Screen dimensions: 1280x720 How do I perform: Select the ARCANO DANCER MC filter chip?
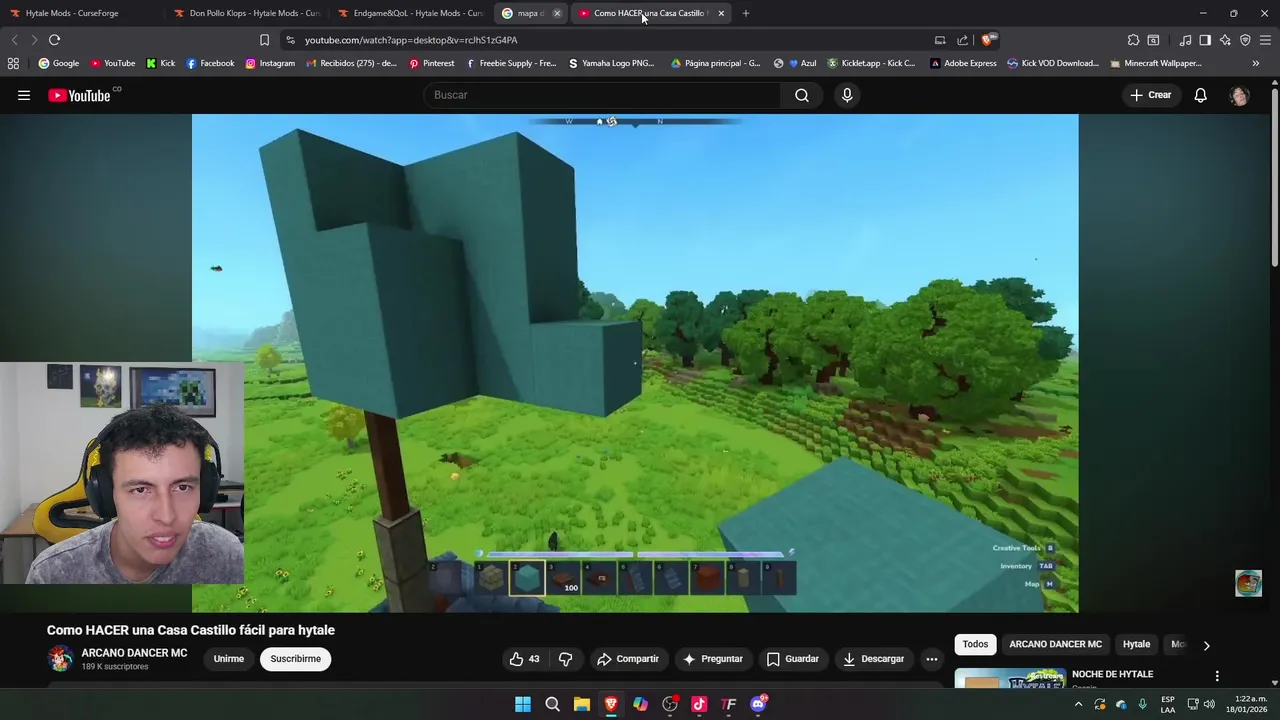tap(1055, 645)
